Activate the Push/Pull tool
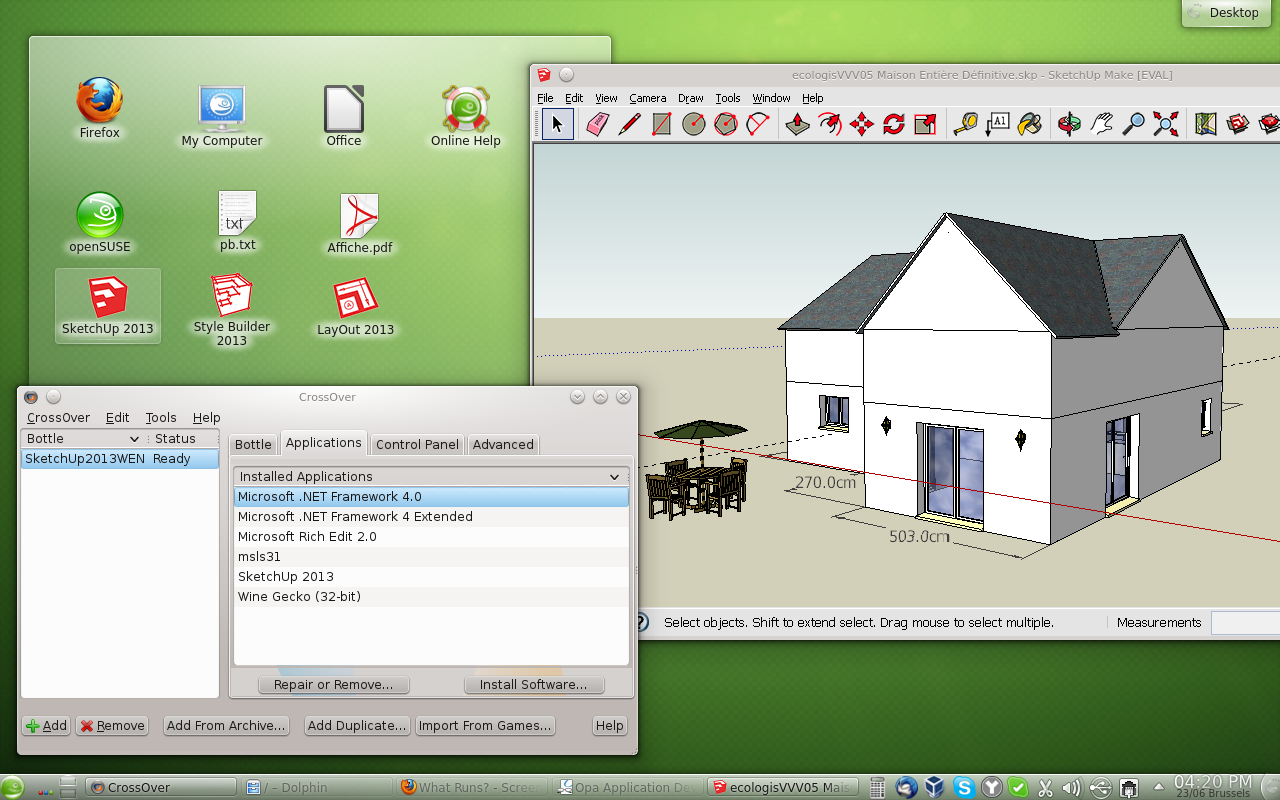The height and width of the screenshot is (800, 1280). (x=796, y=124)
